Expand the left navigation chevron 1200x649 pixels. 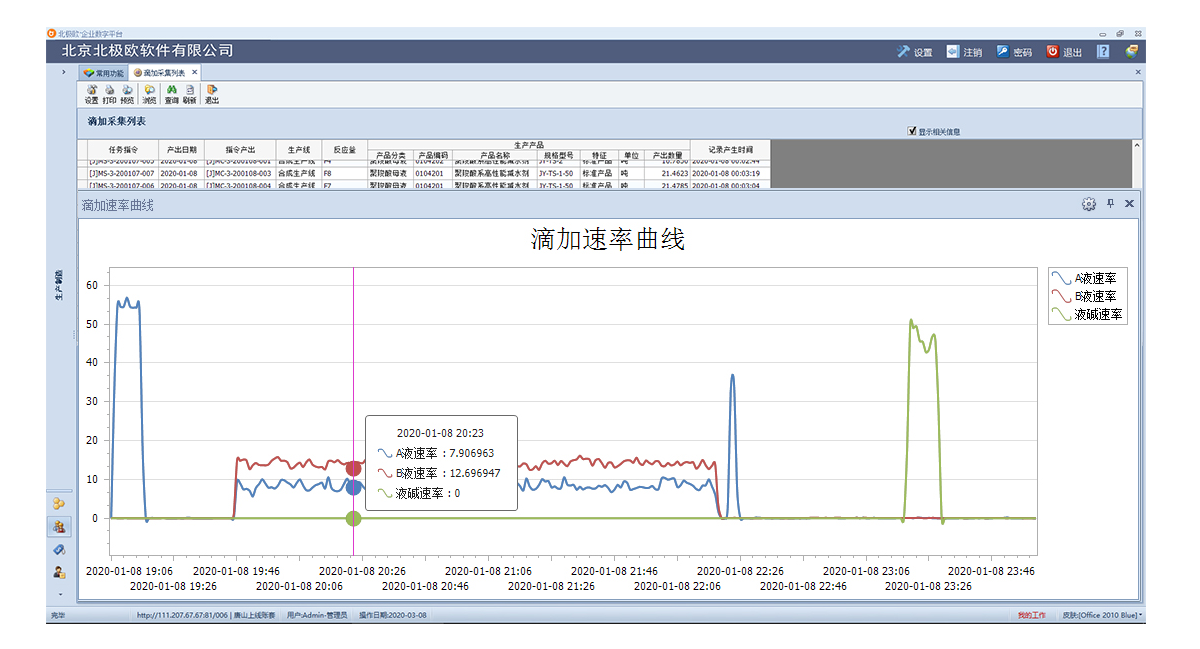pyautogui.click(x=64, y=73)
